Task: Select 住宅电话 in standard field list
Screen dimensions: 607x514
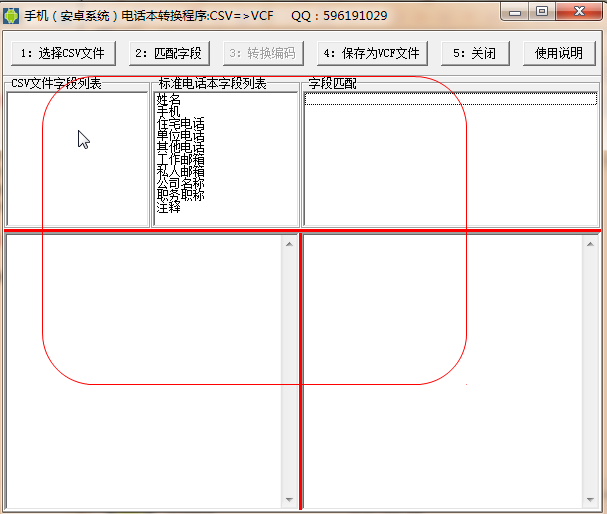Action: pos(180,123)
